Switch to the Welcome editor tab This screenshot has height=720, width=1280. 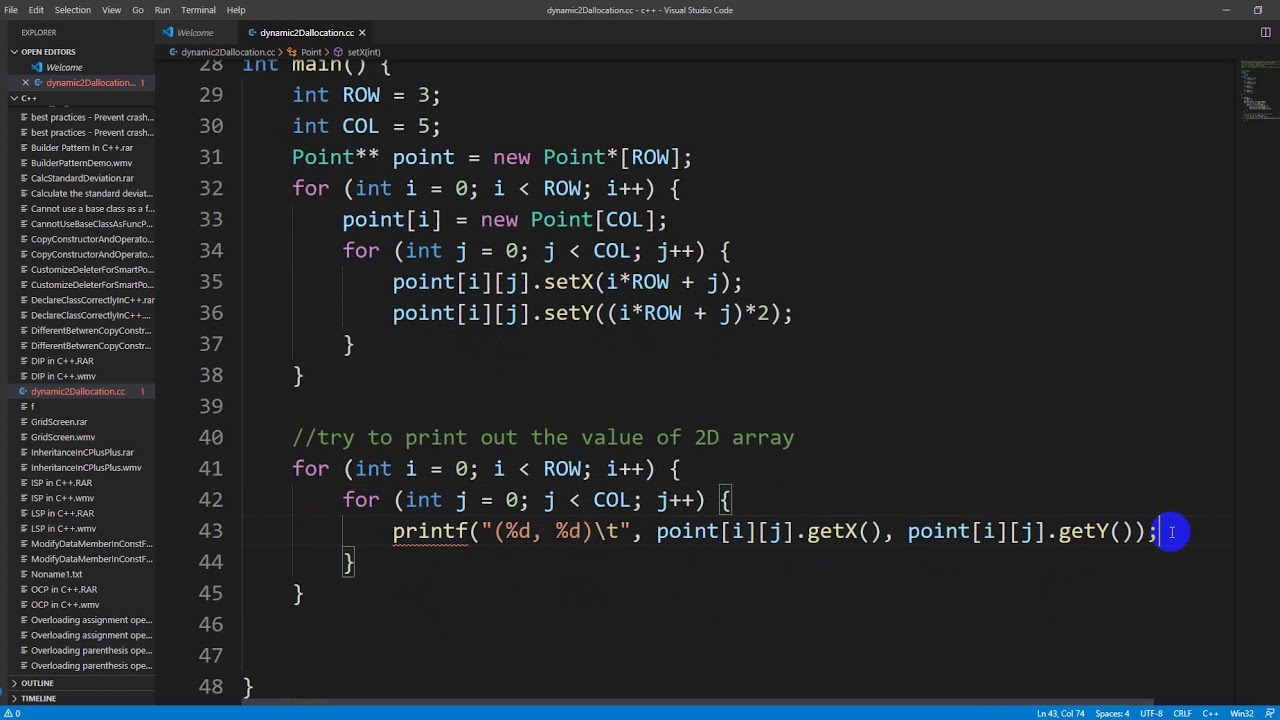click(x=195, y=33)
